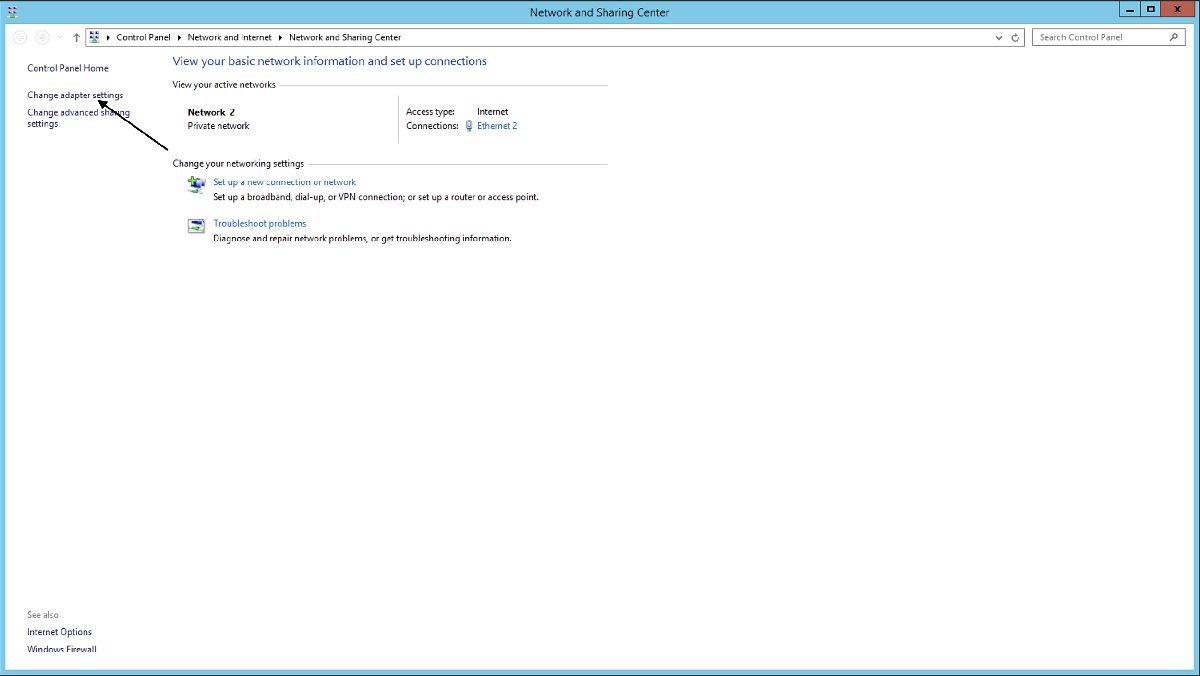
Task: Click the address bar location icon
Action: click(x=95, y=37)
